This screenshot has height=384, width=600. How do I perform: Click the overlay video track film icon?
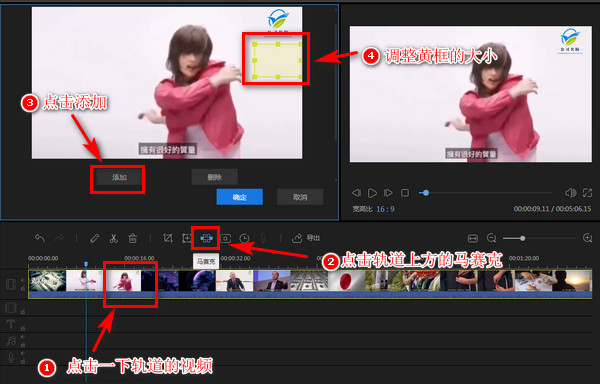point(11,308)
